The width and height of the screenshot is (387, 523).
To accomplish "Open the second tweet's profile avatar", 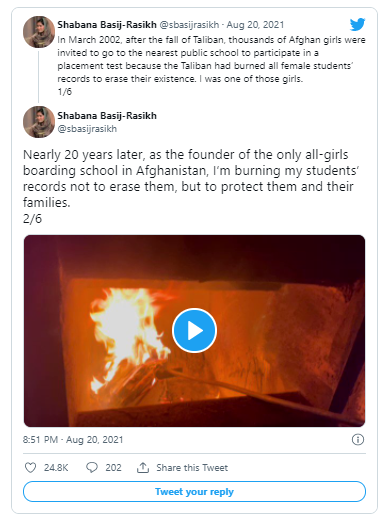I will pyautogui.click(x=39, y=122).
